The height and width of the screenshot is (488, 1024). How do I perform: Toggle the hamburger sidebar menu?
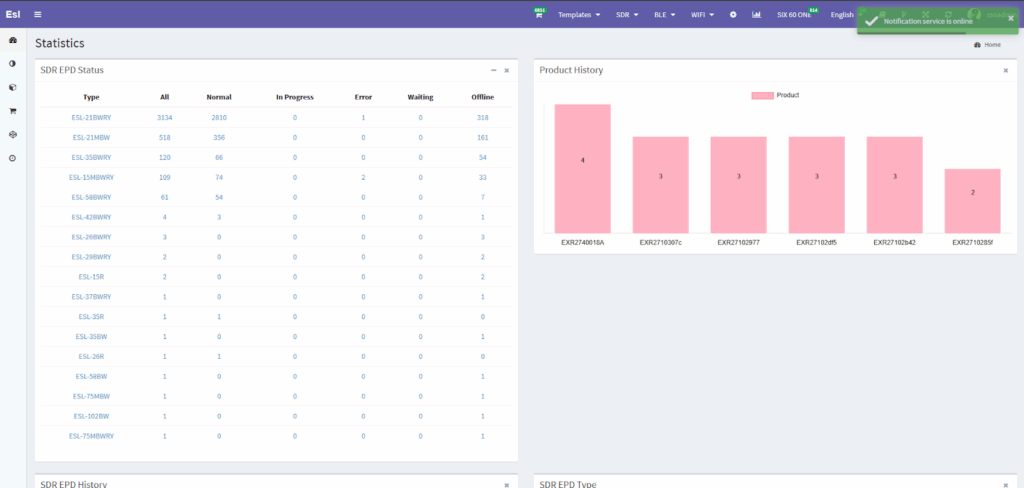(x=38, y=14)
